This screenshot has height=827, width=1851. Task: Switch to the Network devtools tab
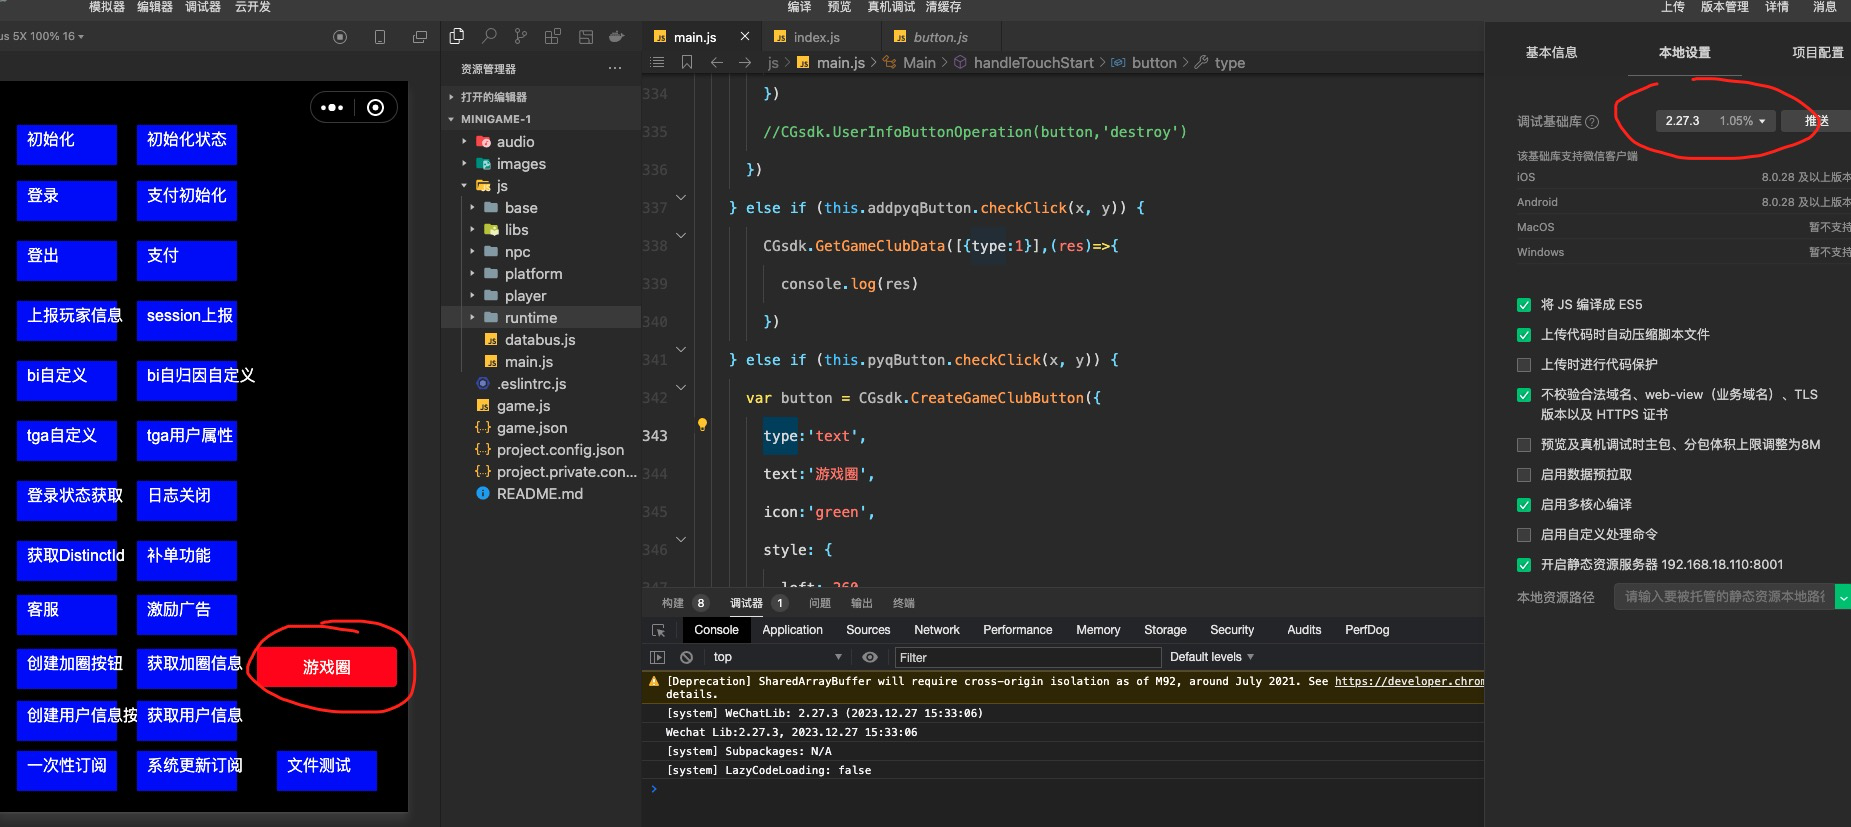(x=936, y=630)
